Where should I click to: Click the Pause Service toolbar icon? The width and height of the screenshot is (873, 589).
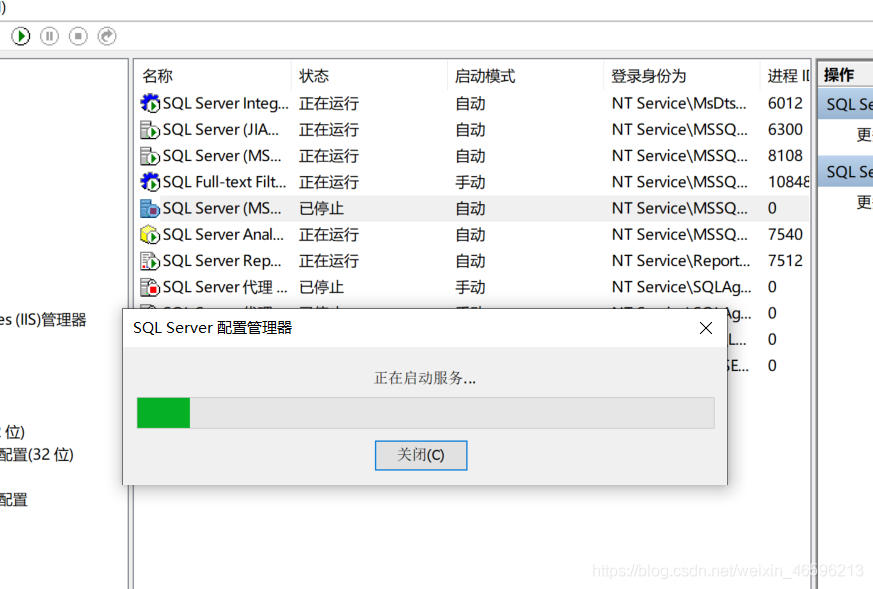pos(50,36)
